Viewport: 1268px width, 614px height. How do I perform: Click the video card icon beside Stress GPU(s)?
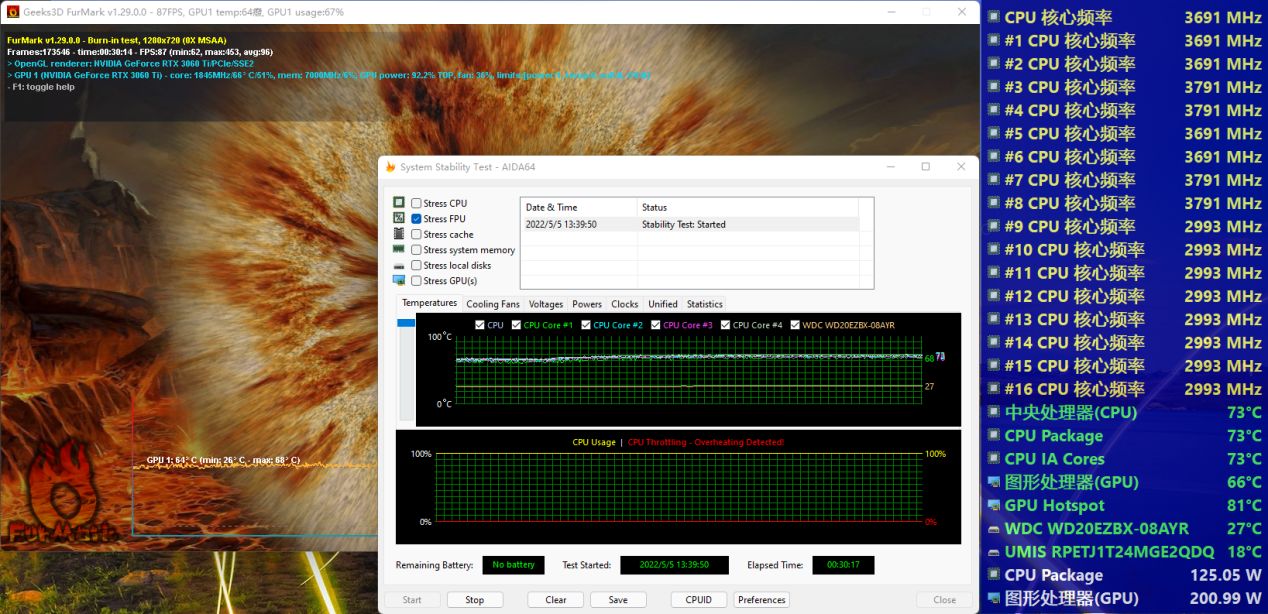(399, 280)
